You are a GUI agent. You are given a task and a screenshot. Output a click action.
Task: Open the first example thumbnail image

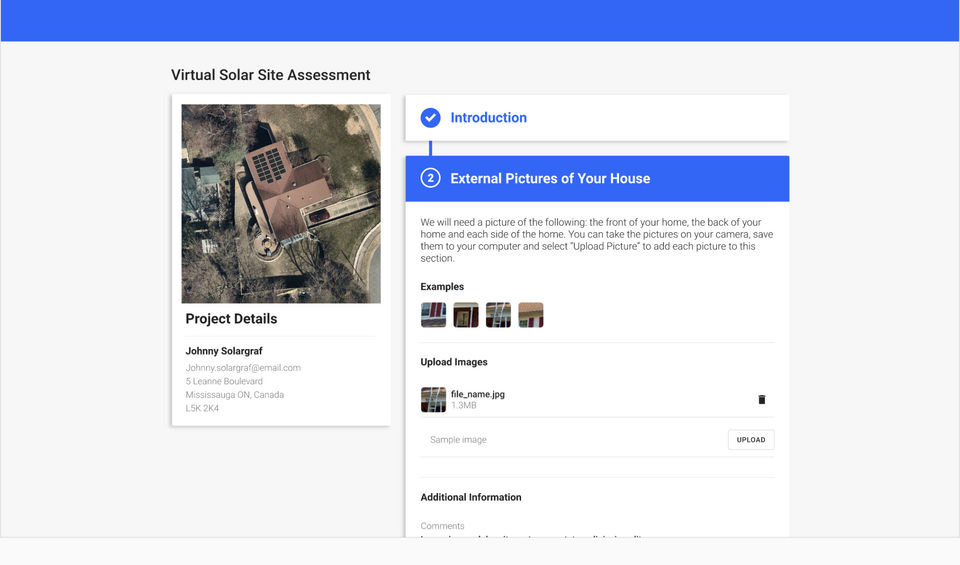tap(433, 315)
